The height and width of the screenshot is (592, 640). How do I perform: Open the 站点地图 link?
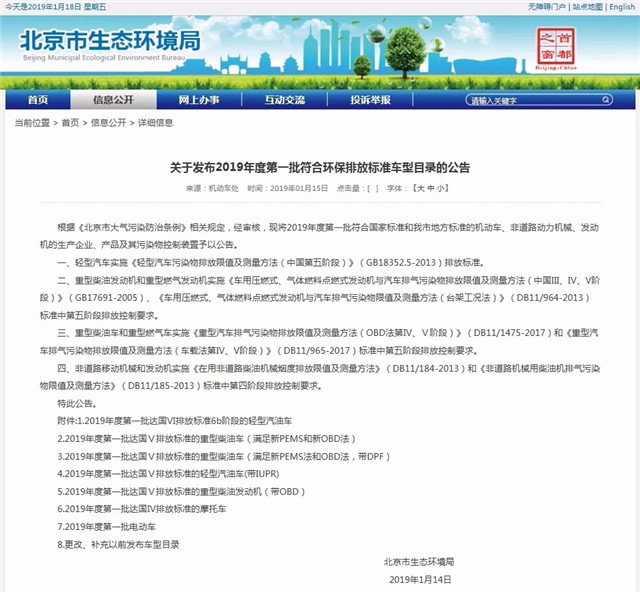(587, 7)
